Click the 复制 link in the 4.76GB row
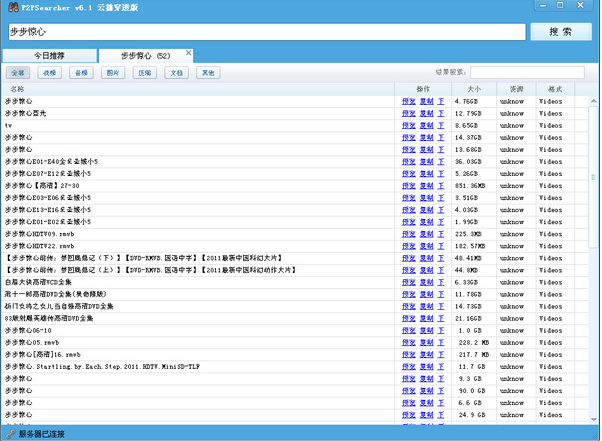602x441 pixels. click(426, 101)
